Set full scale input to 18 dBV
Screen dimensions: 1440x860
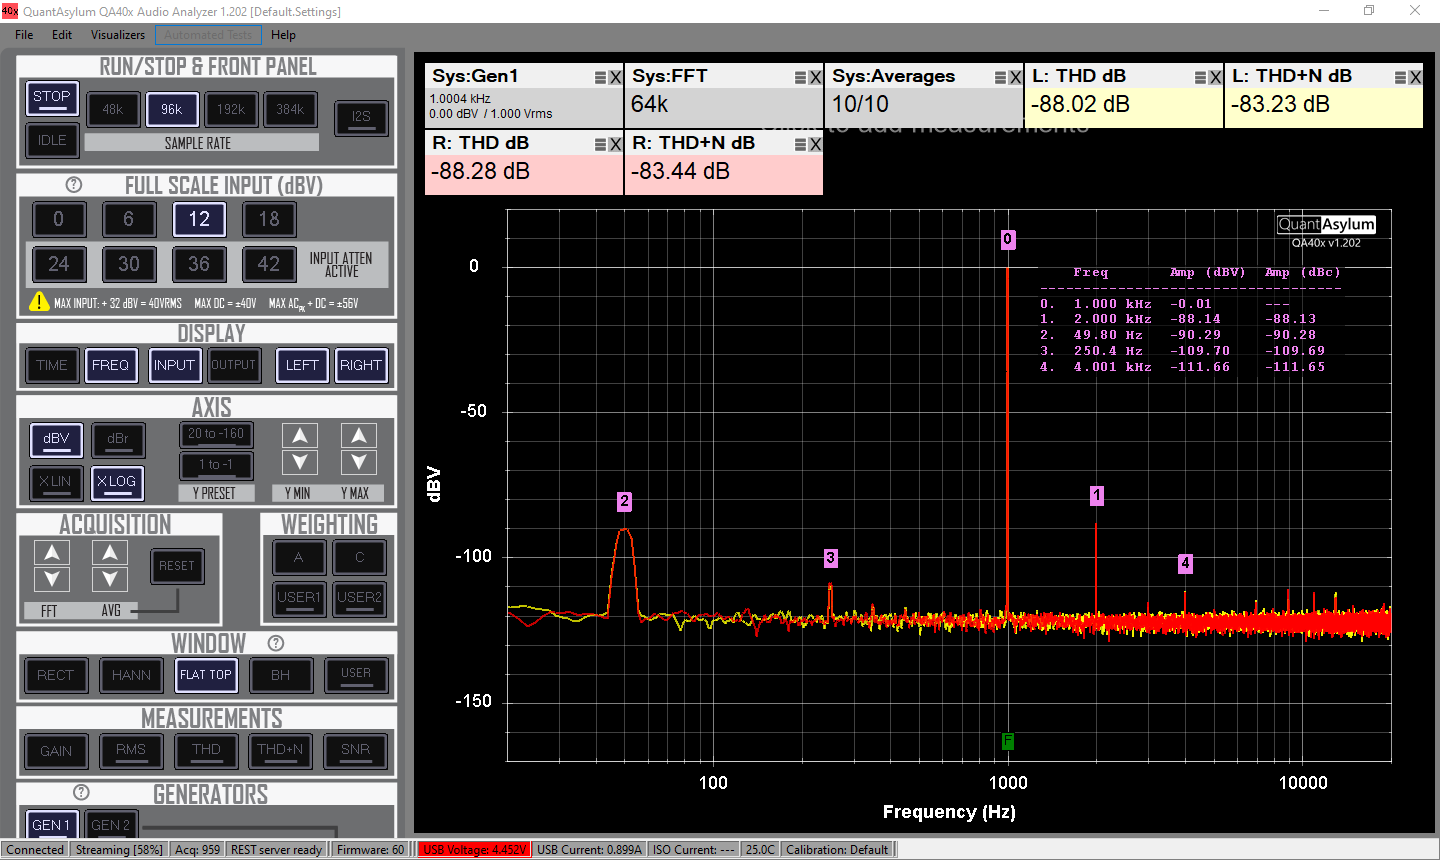coord(269,219)
